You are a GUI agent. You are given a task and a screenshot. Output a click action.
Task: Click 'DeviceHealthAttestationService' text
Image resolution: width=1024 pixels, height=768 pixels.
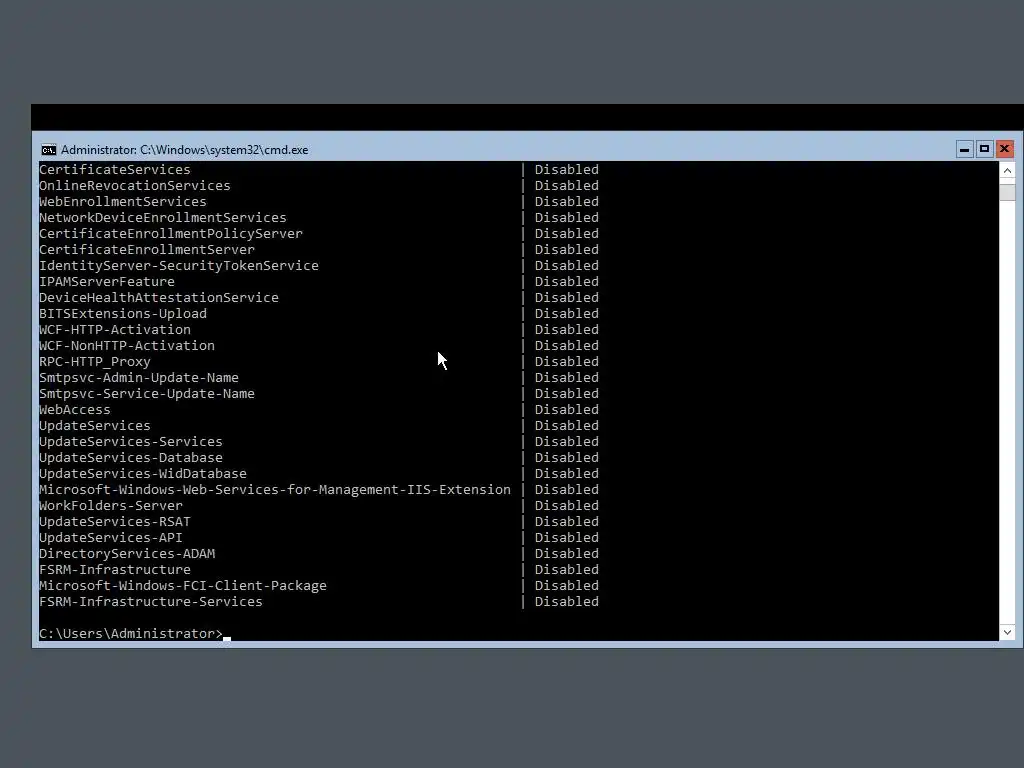point(159,298)
